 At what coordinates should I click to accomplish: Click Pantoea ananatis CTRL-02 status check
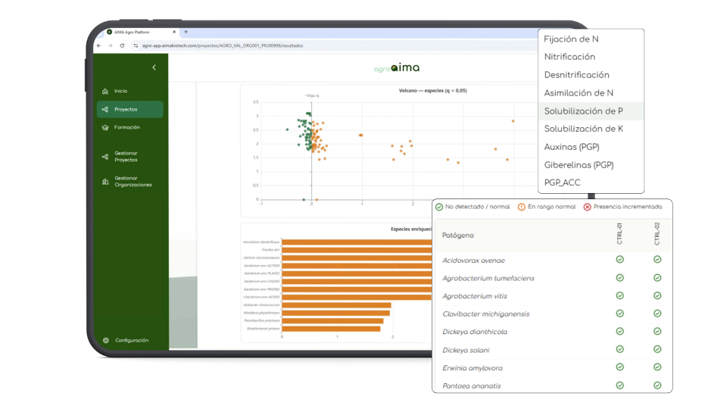[657, 385]
